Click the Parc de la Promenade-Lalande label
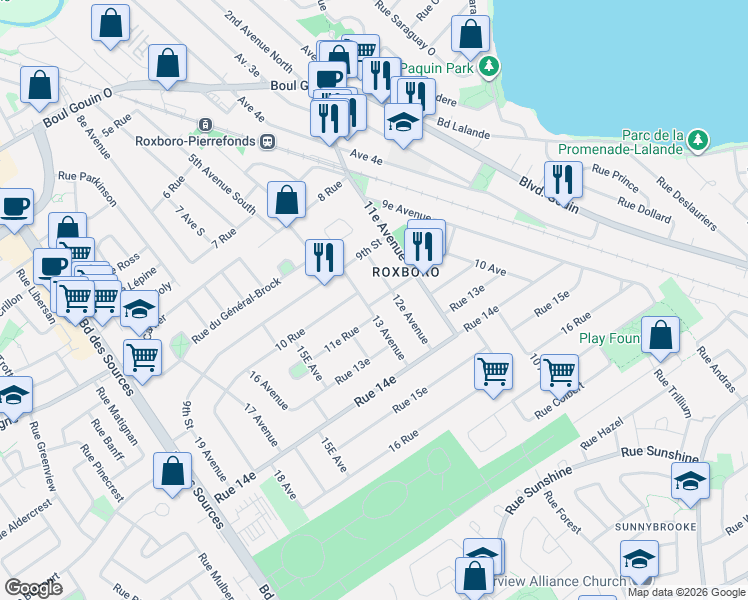The height and width of the screenshot is (600, 748). [621, 142]
